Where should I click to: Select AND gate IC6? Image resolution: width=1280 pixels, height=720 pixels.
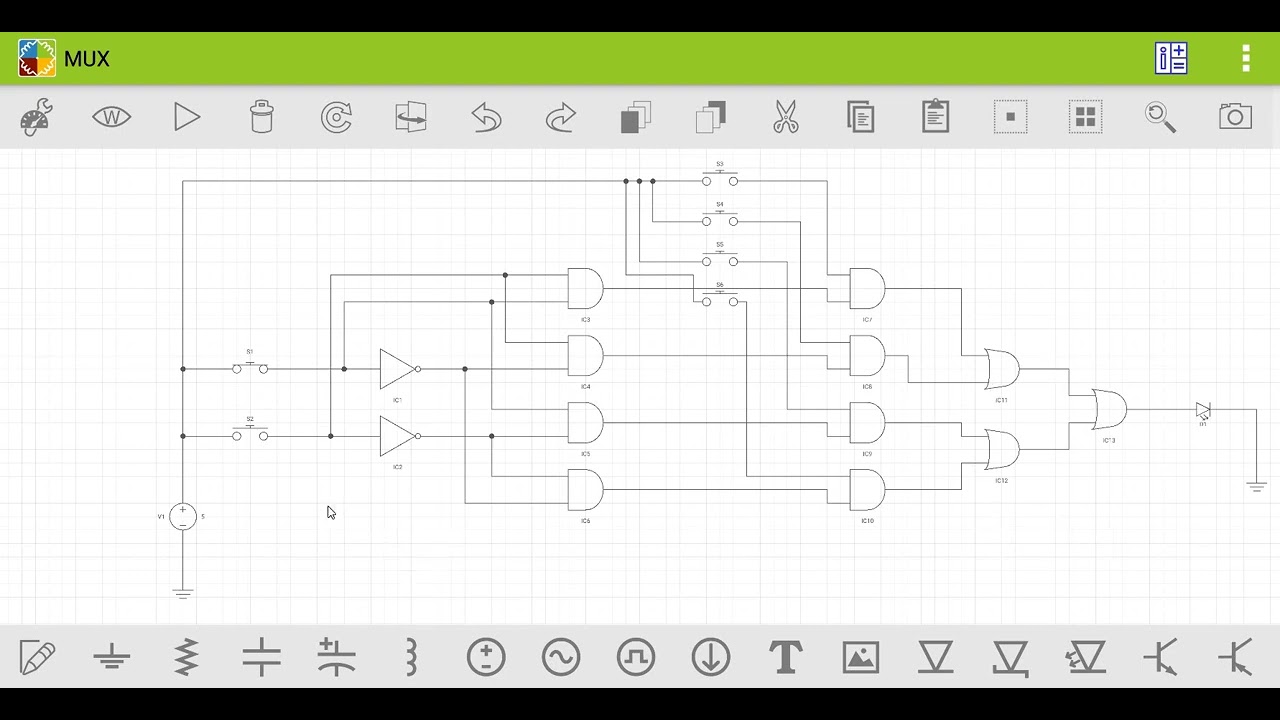[x=585, y=490]
